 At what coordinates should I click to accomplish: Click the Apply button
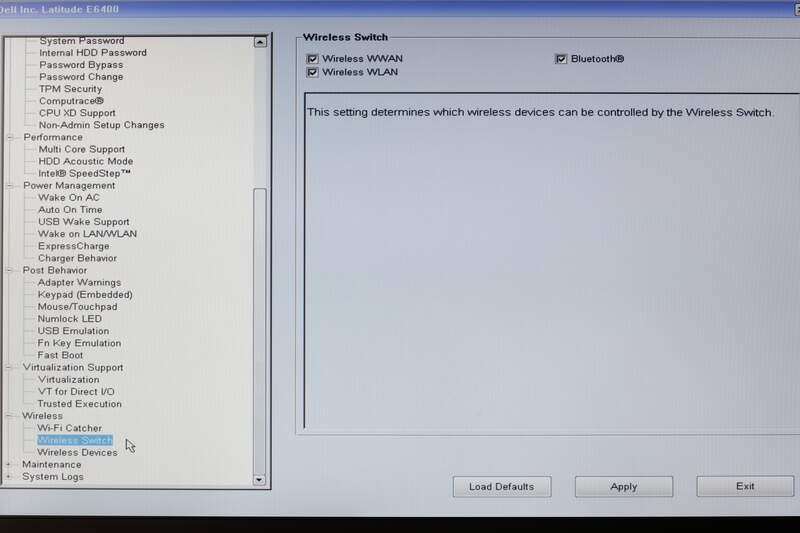click(x=623, y=487)
